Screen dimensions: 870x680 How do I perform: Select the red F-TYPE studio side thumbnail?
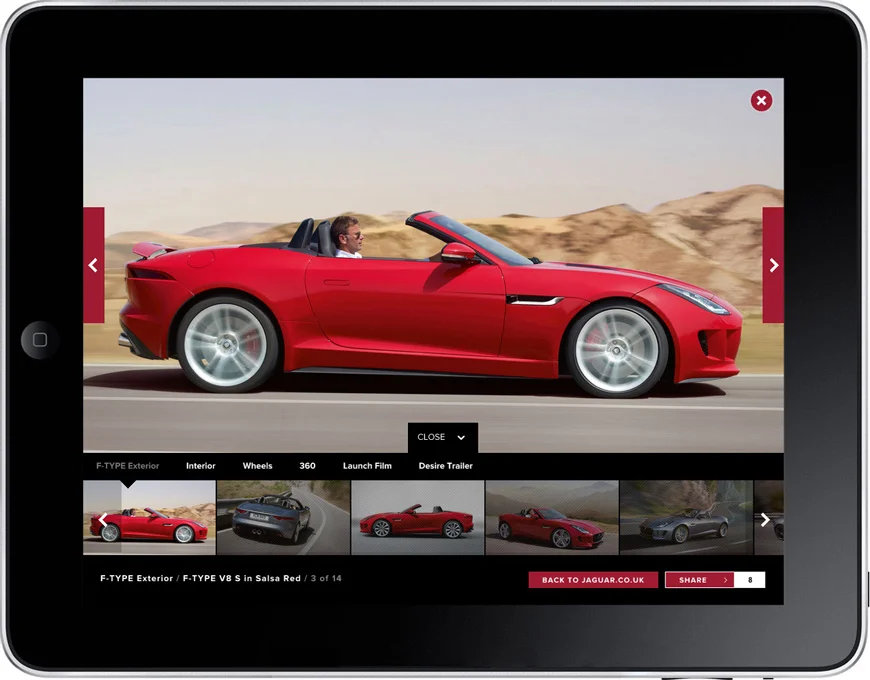pos(418,517)
